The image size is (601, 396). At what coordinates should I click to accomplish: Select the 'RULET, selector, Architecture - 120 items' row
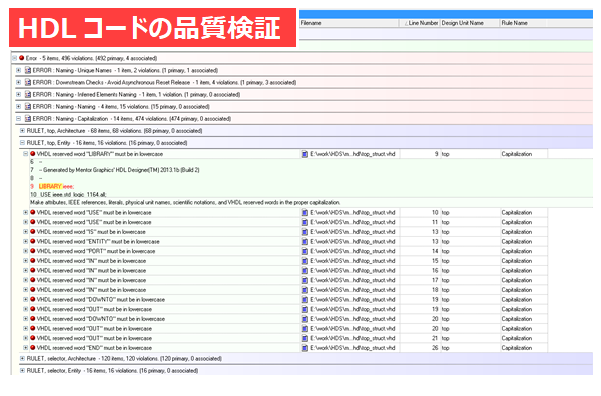(x=306, y=358)
